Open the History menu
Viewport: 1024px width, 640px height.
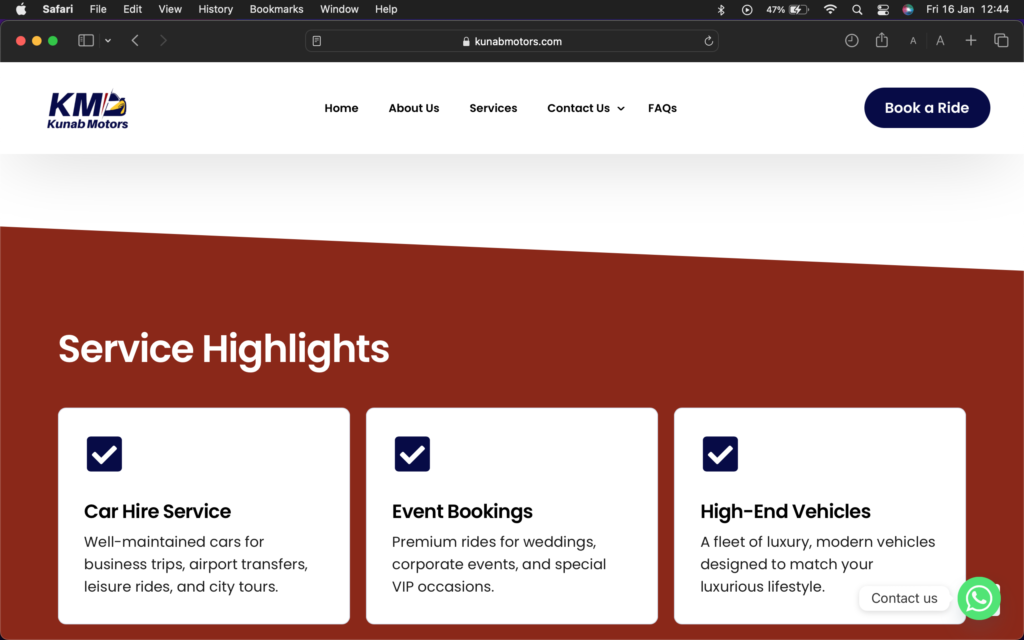215,9
